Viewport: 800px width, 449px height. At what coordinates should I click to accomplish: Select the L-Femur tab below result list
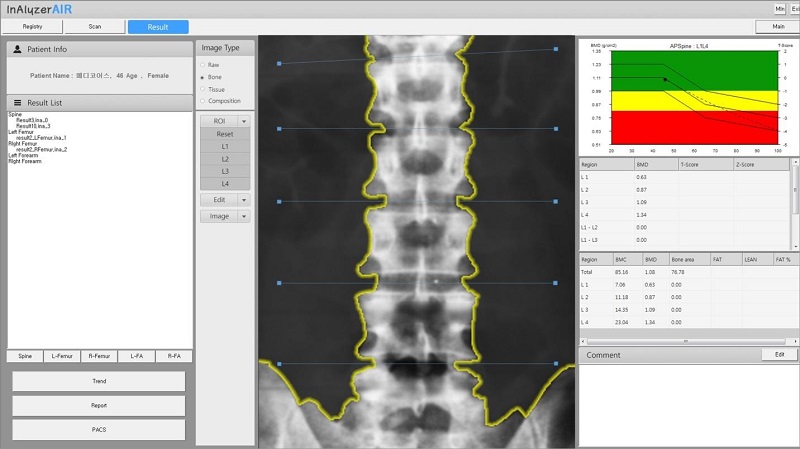pyautogui.click(x=62, y=356)
